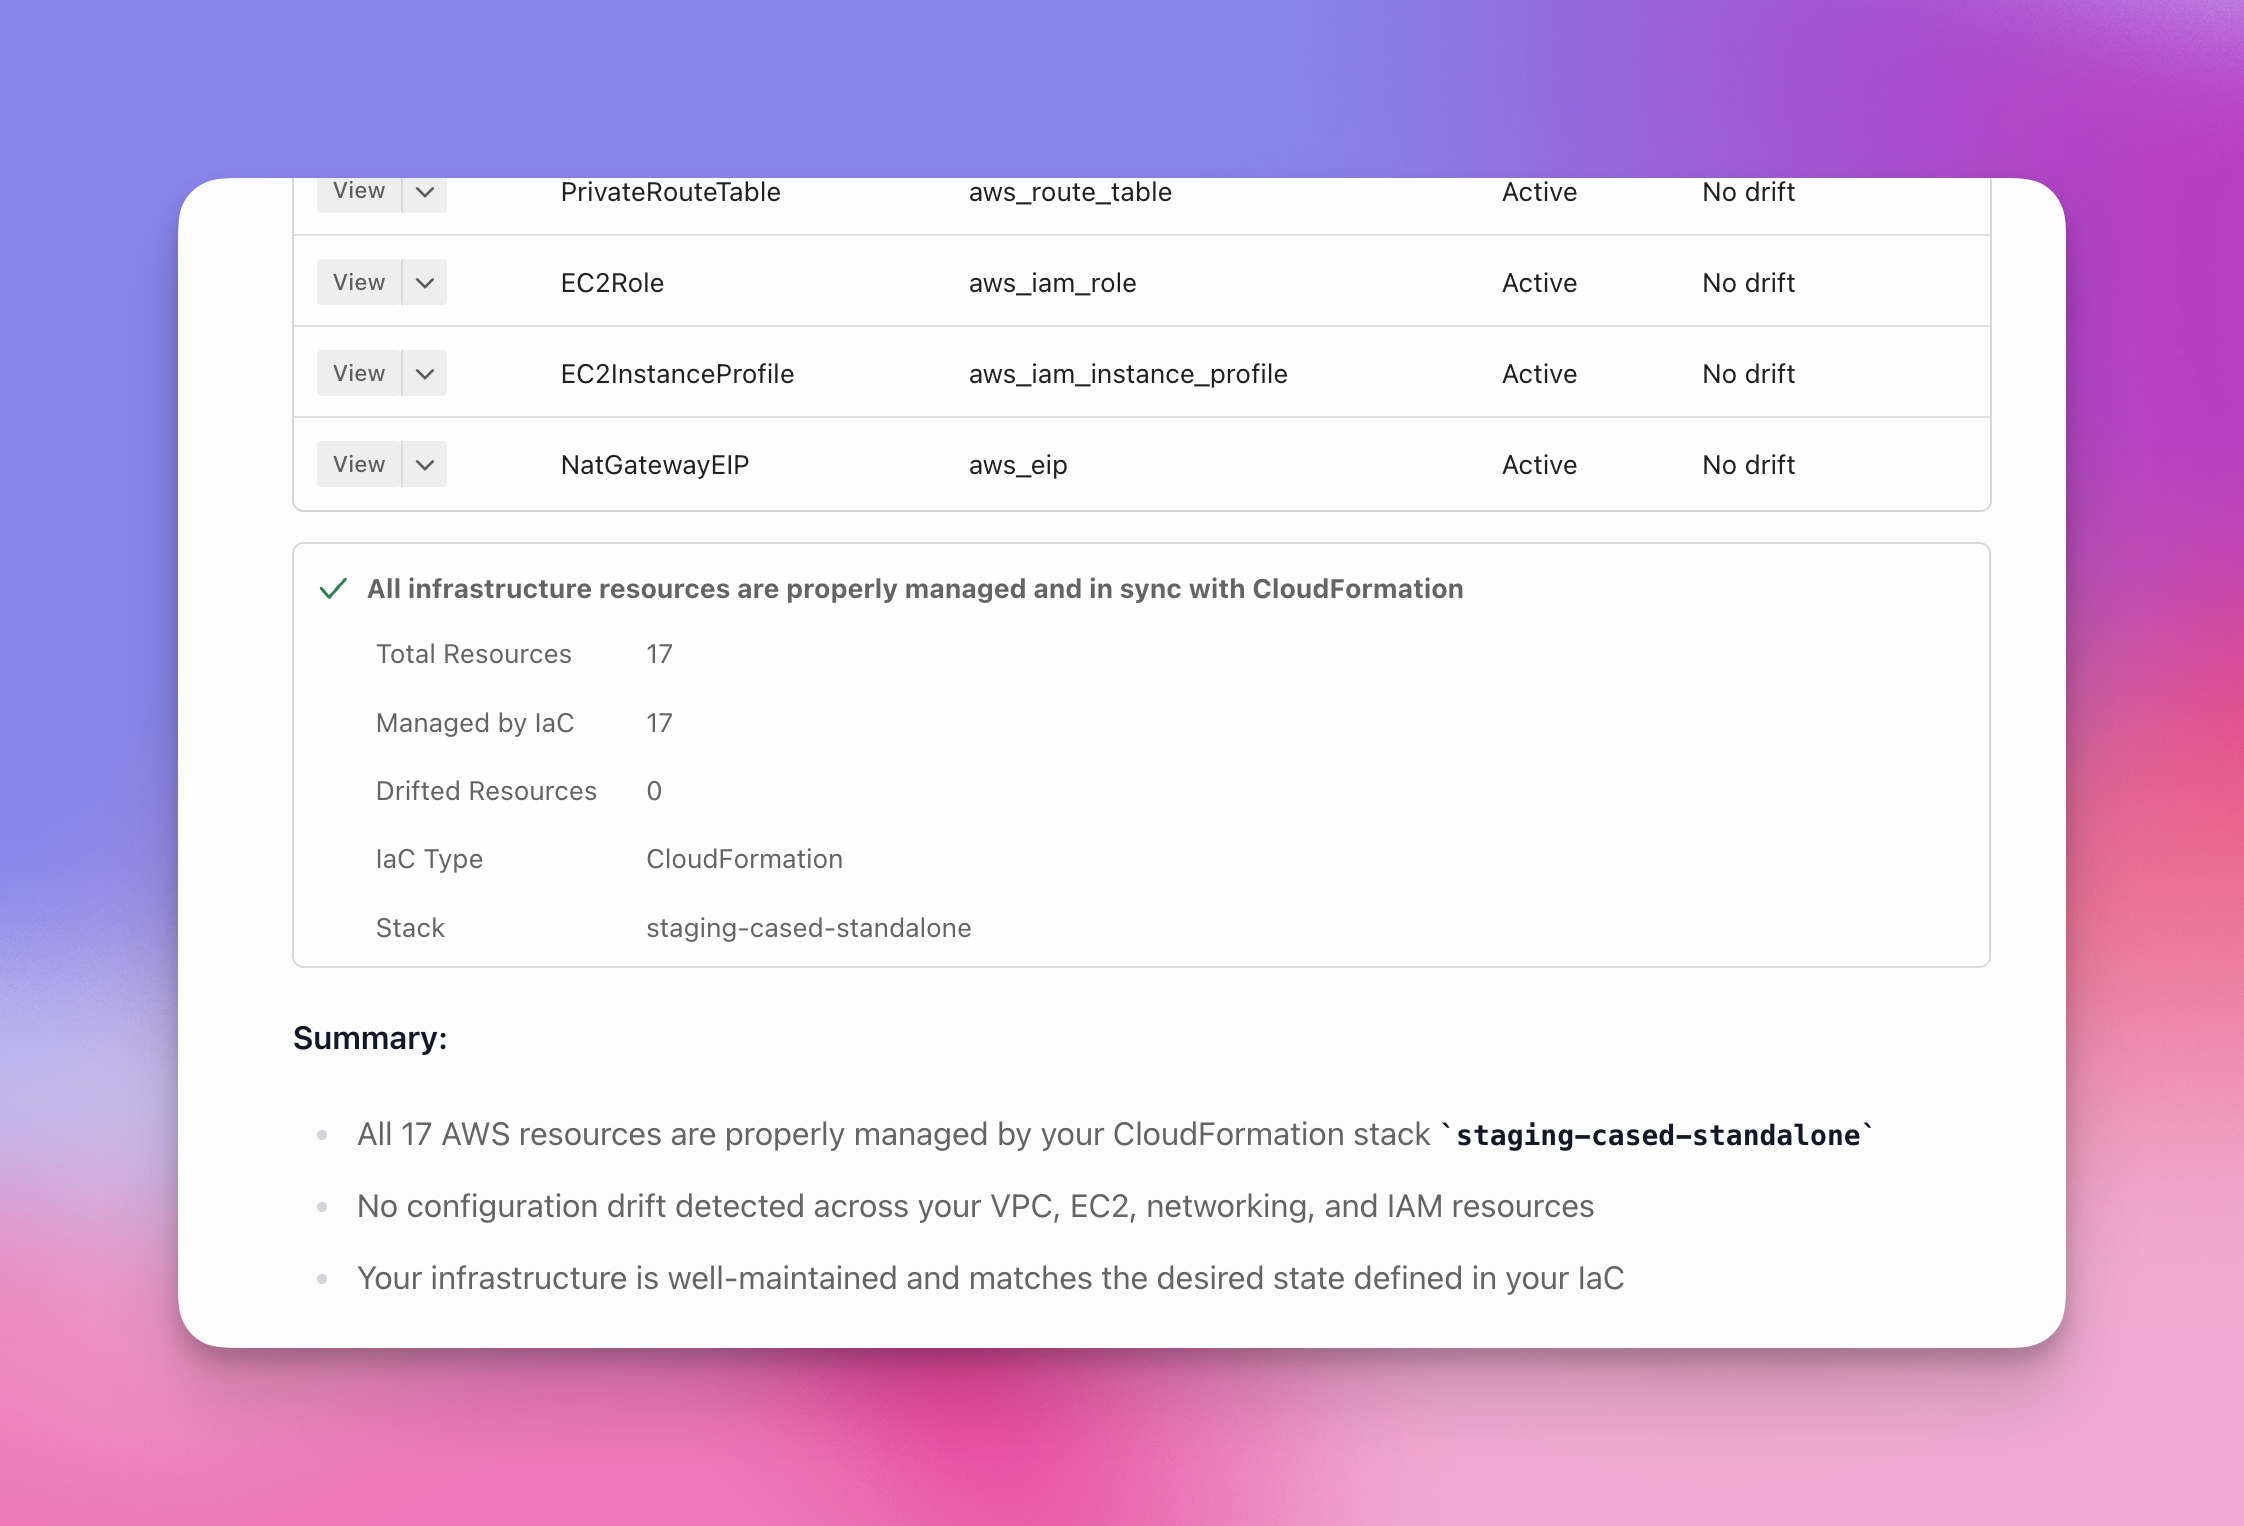Click the Total Resources value 17
The width and height of the screenshot is (2244, 1526).
[x=659, y=654]
